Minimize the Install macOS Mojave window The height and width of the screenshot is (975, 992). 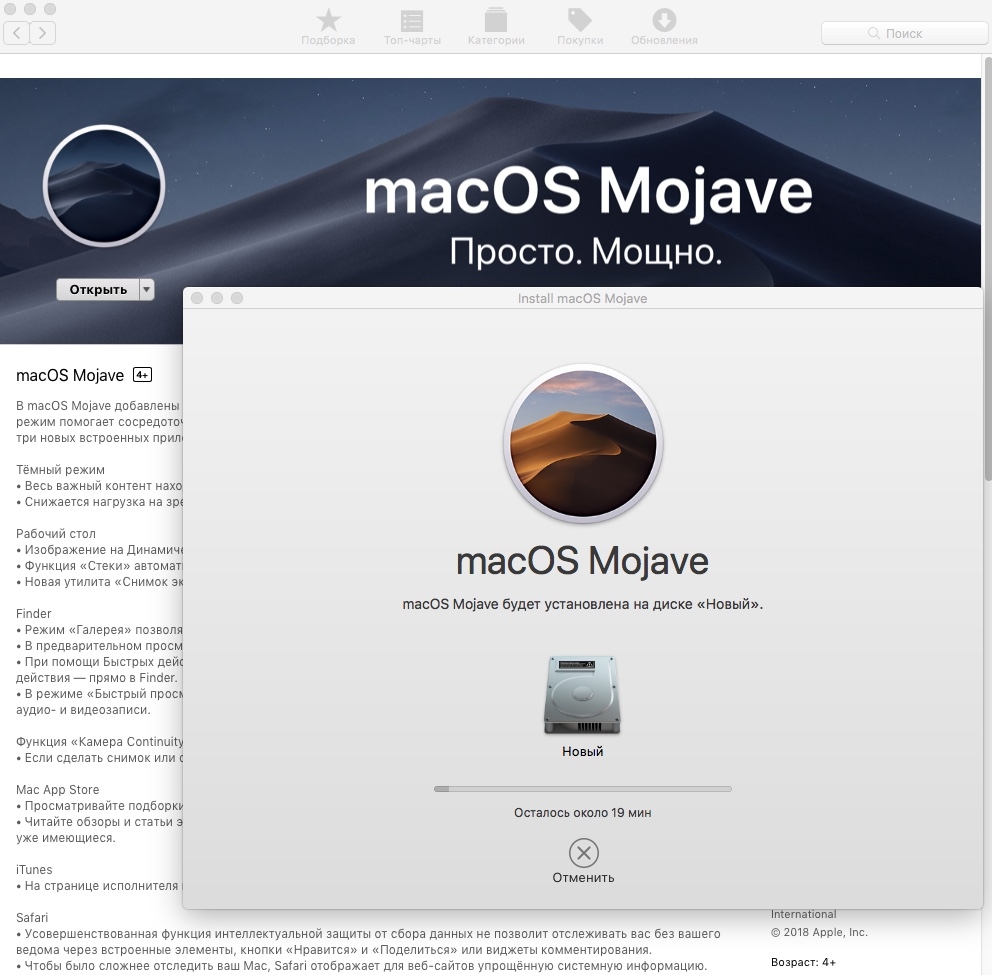(217, 298)
